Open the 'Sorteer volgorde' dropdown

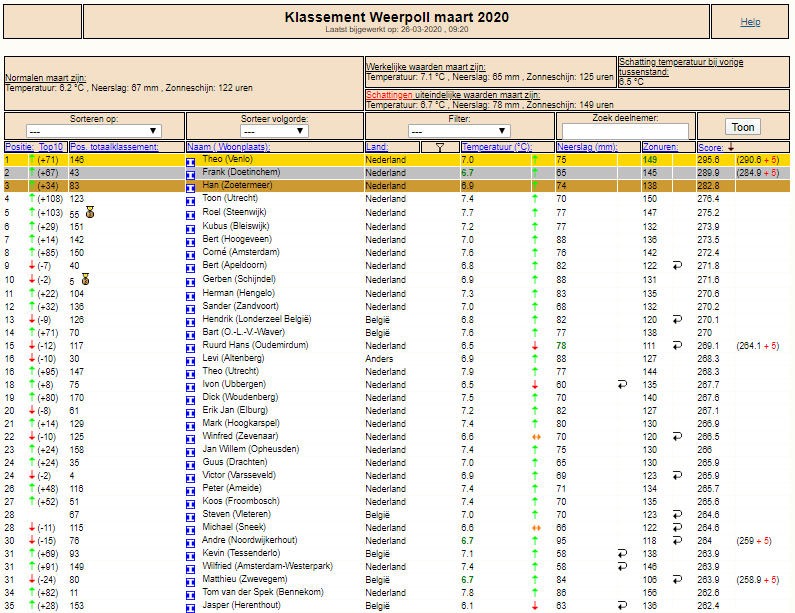[275, 131]
